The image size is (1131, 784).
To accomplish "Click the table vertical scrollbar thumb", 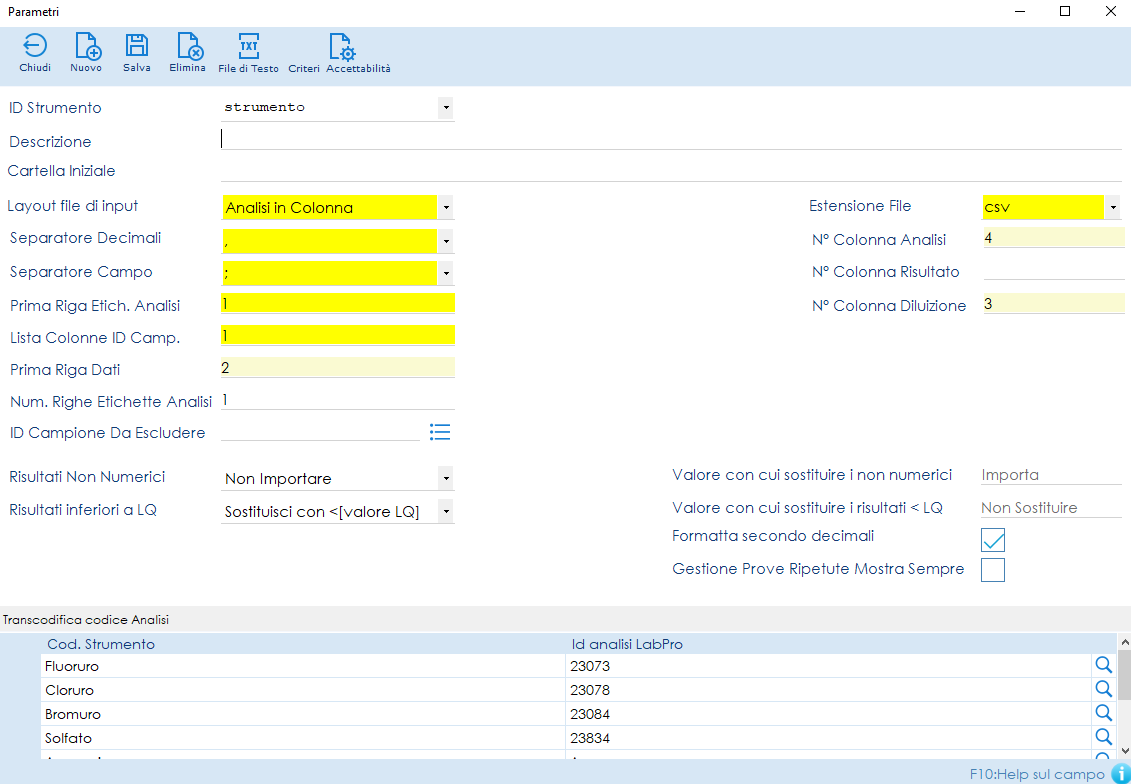I will click(1124, 674).
